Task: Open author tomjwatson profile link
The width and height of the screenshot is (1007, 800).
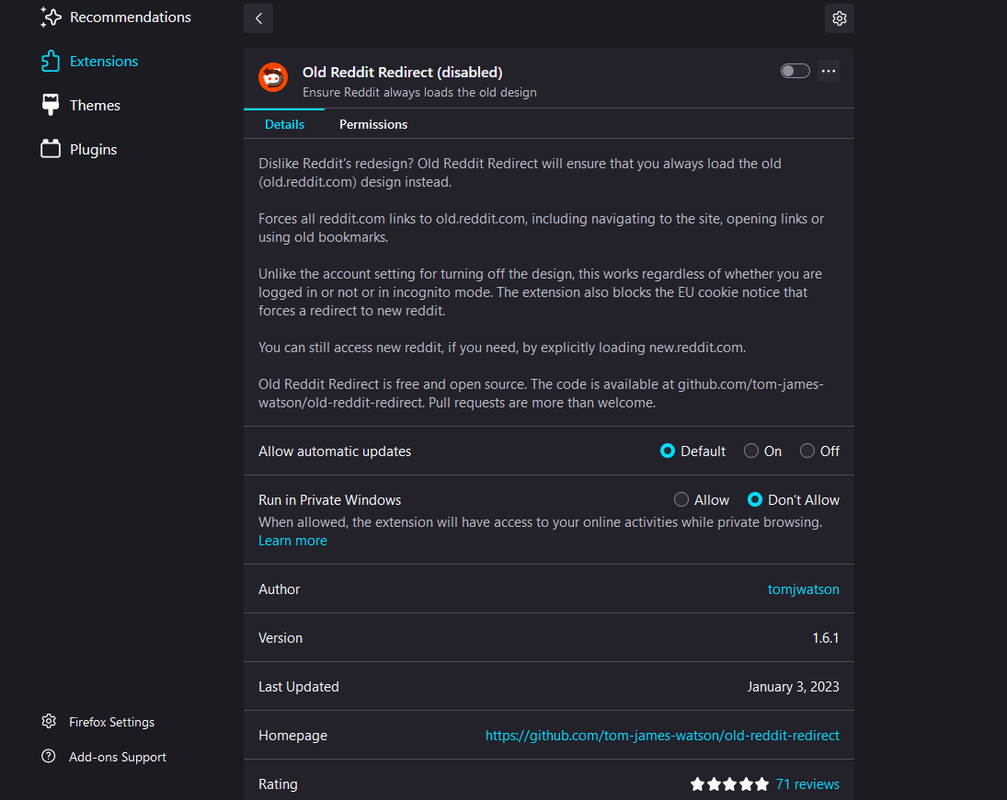Action: point(803,589)
